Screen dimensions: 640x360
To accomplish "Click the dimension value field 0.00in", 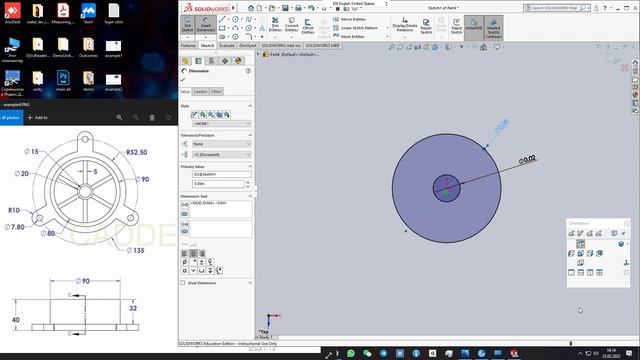I will tap(218, 184).
